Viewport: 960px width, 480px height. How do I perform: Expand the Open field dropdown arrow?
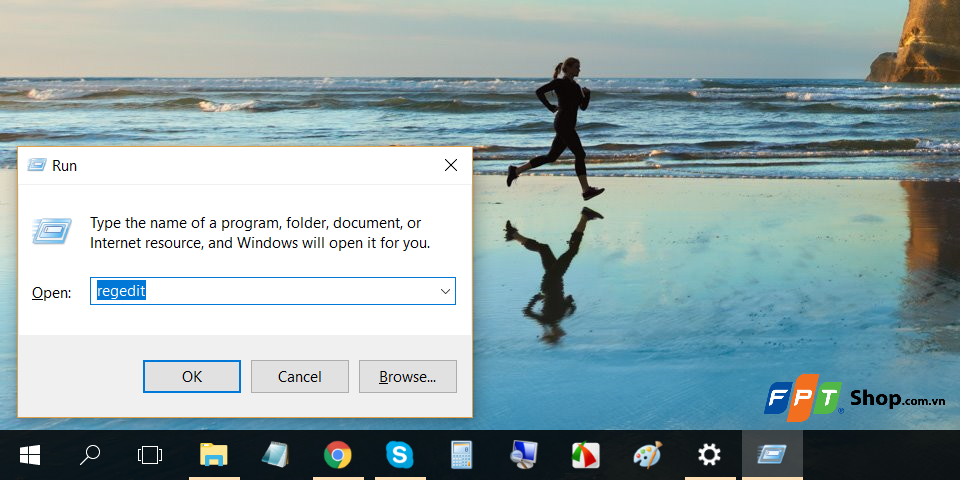click(445, 291)
